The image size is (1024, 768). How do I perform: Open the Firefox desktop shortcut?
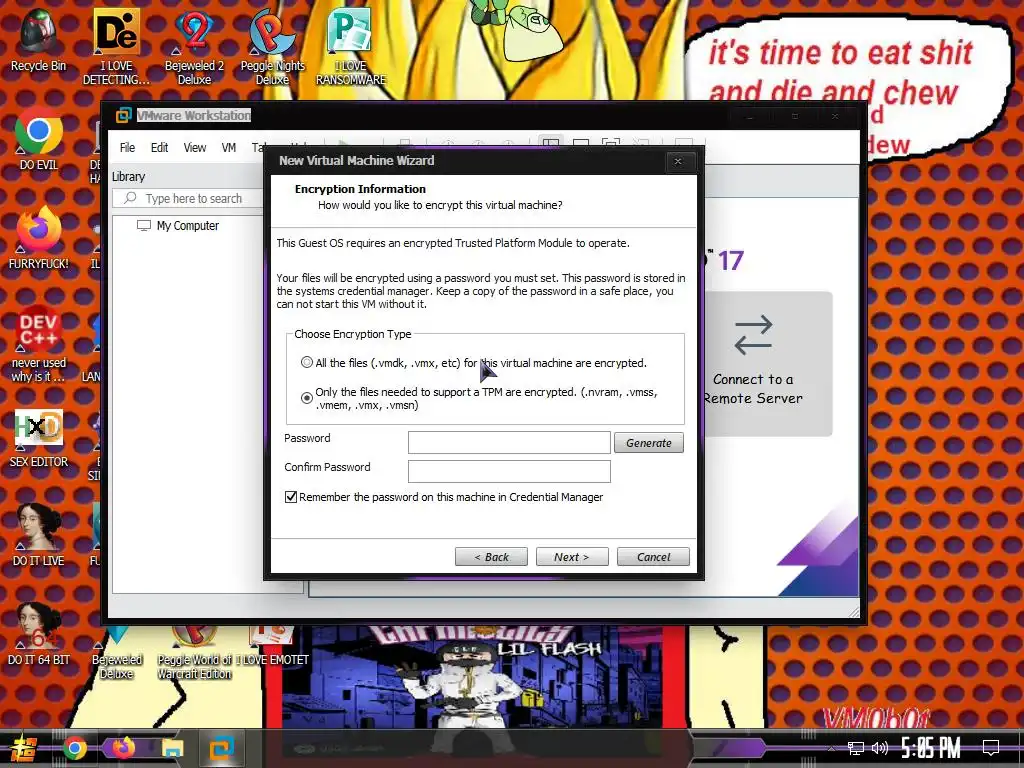(38, 238)
